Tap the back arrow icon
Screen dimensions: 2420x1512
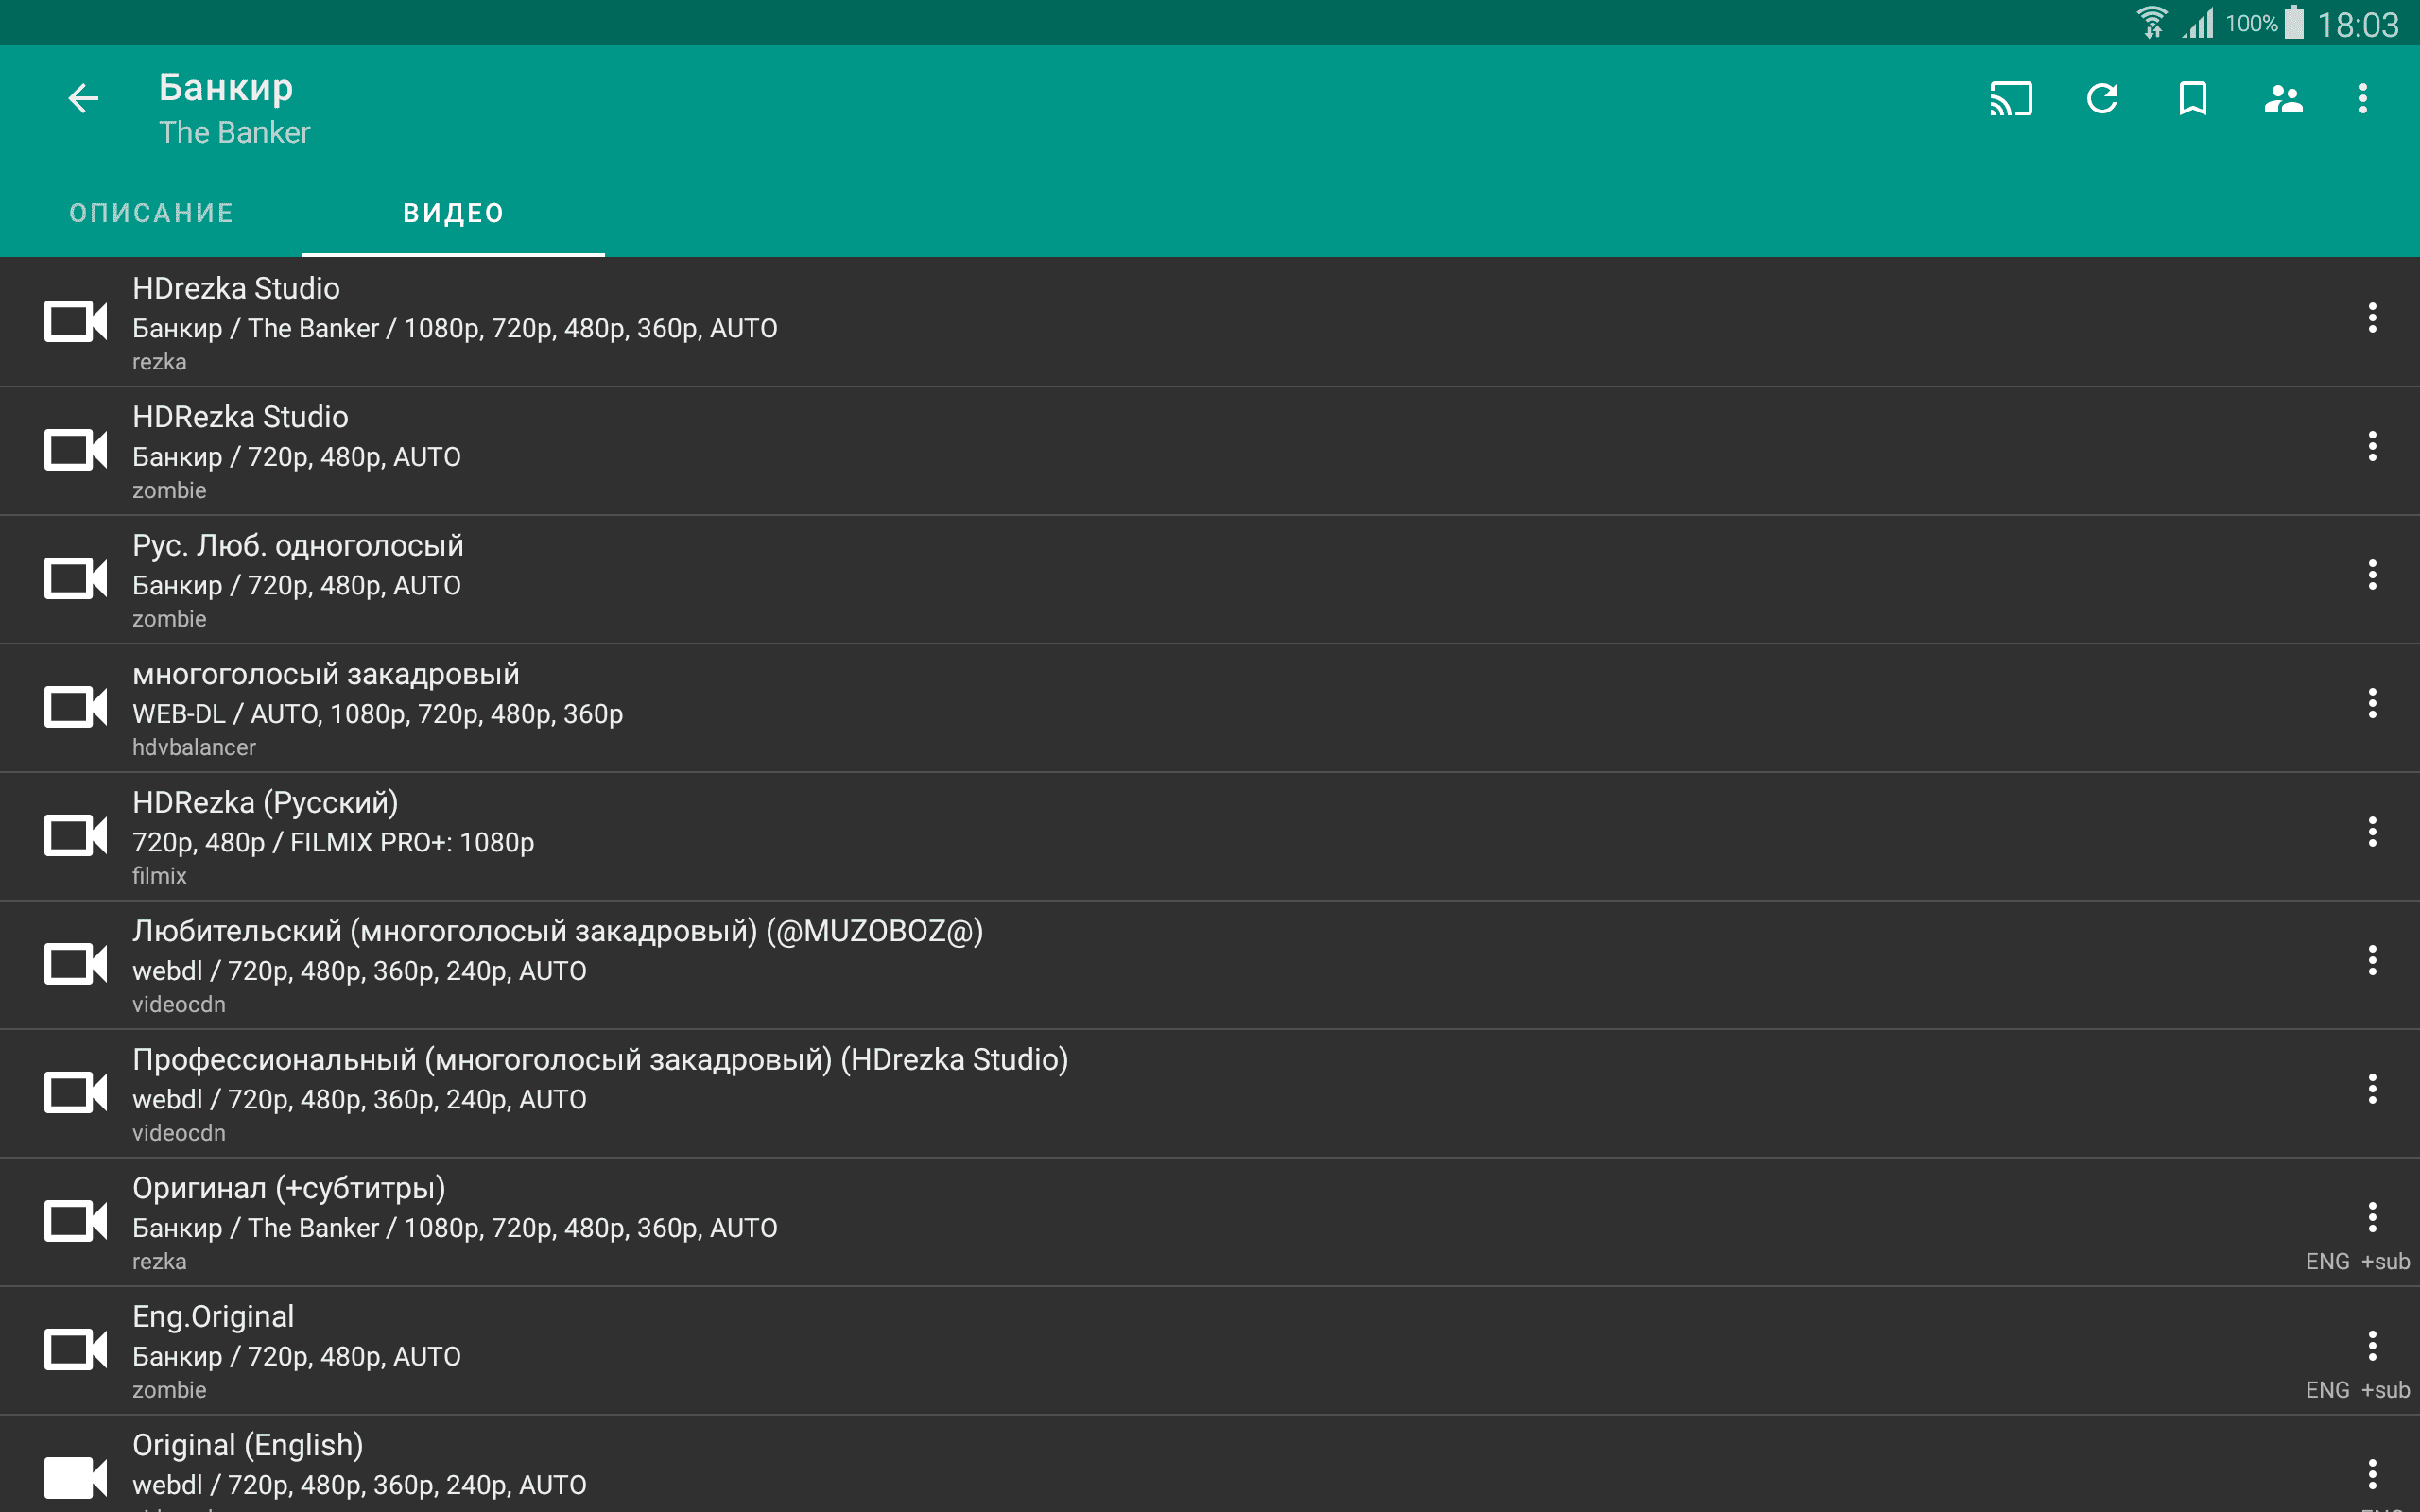pyautogui.click(x=83, y=98)
